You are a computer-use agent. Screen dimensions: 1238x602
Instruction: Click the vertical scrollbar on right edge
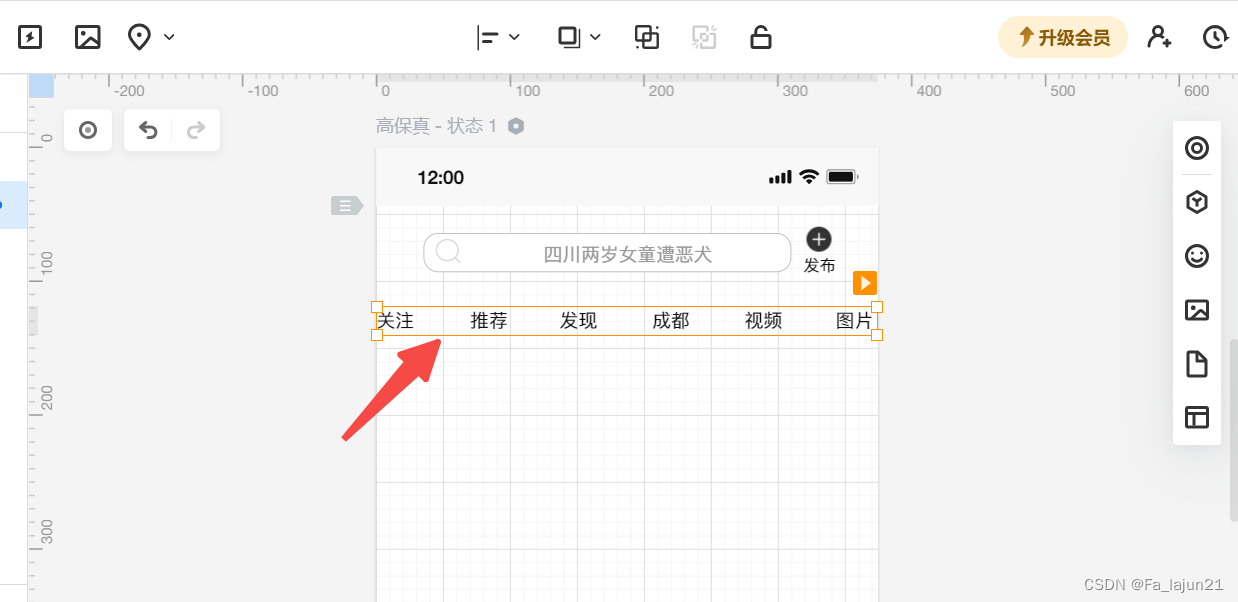point(1233,430)
